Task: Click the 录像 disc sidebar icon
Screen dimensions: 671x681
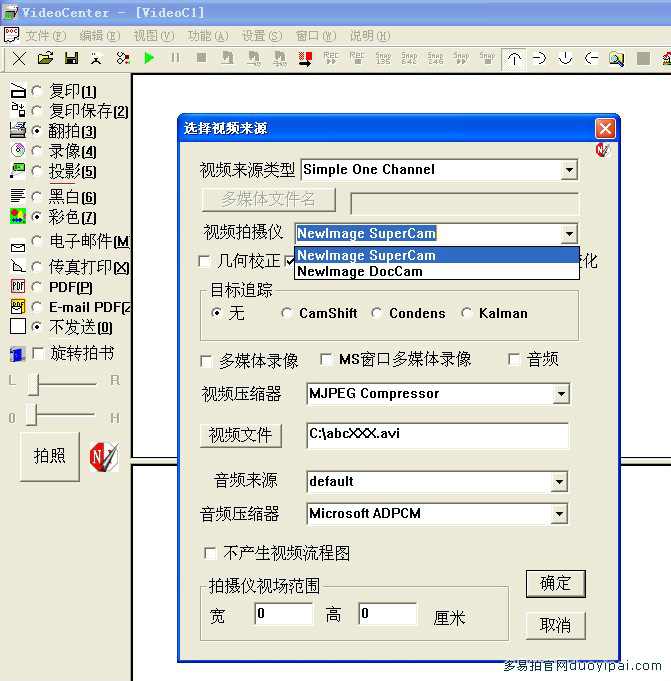Action: click(x=18, y=150)
